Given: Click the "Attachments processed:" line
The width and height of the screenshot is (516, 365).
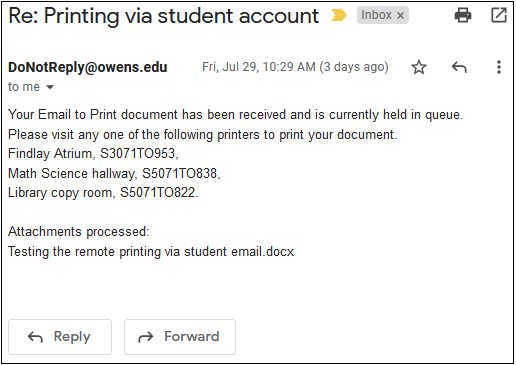Looking at the screenshot, I should pos(79,232).
